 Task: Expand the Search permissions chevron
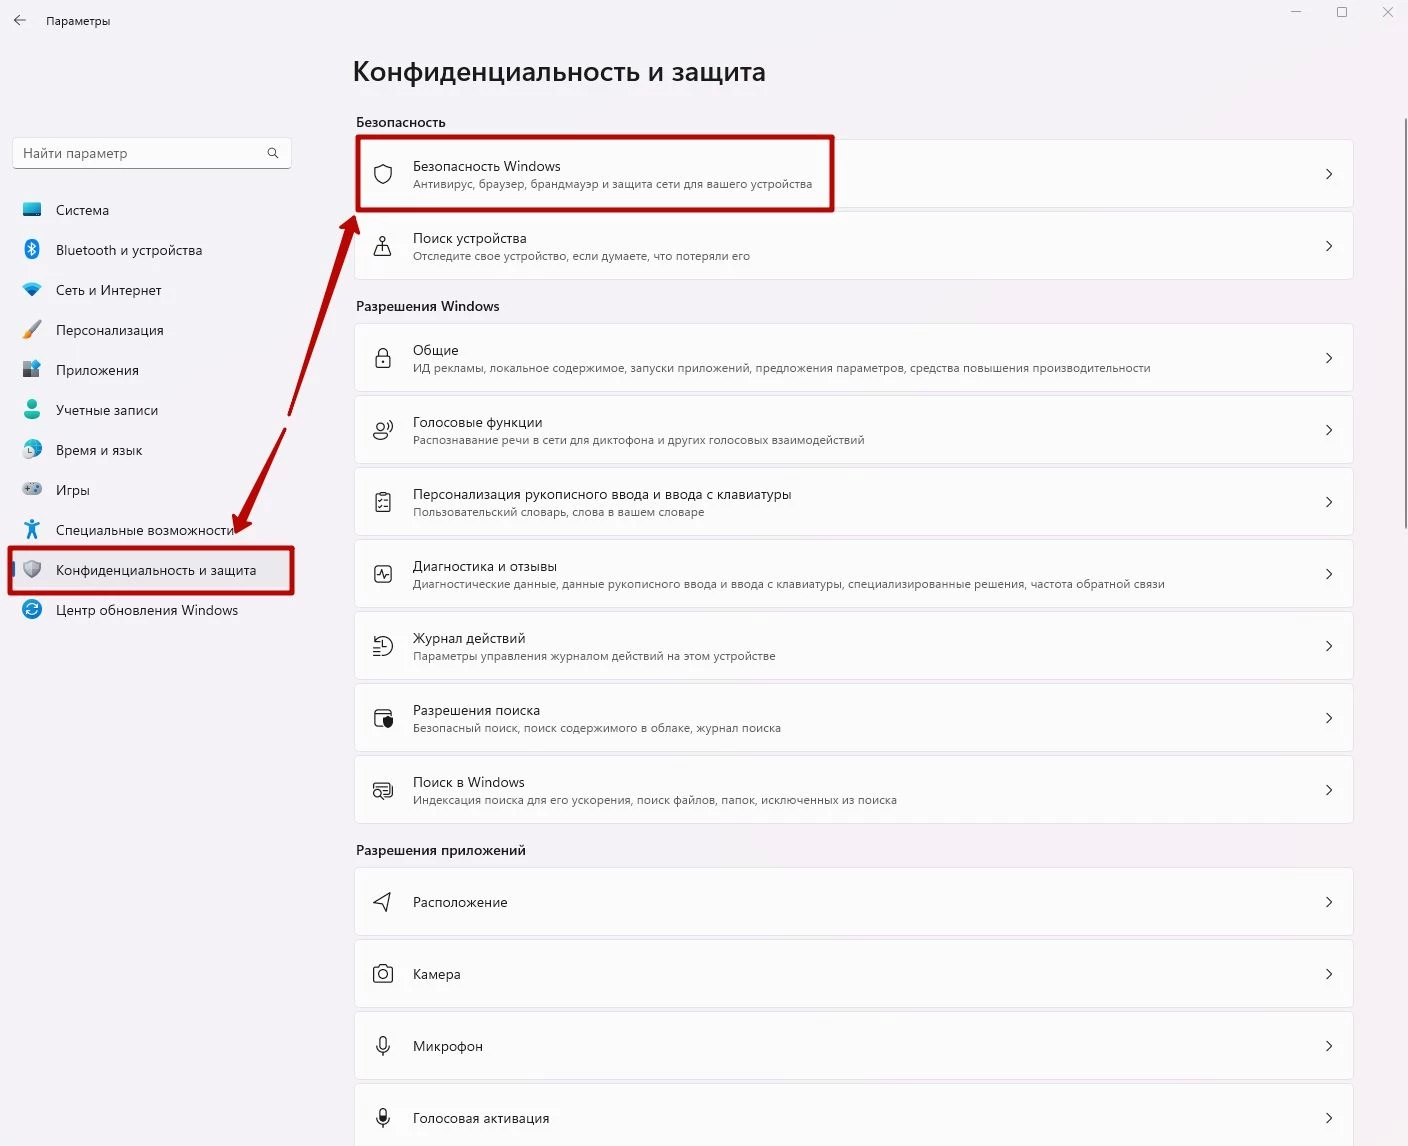[1329, 718]
